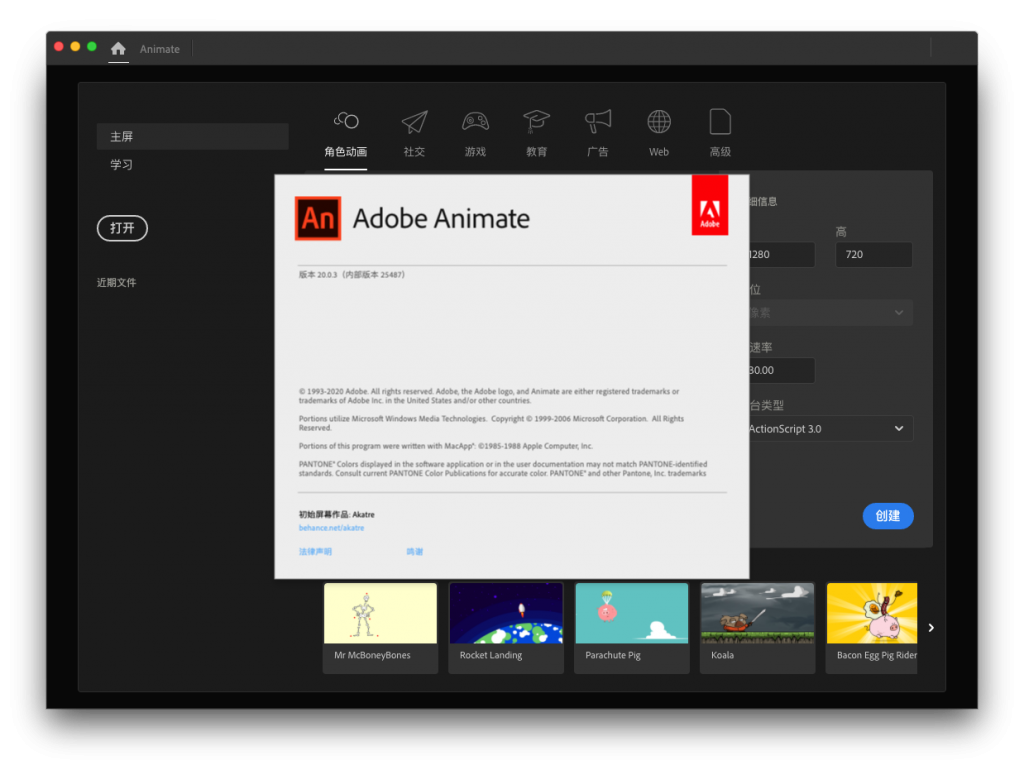Maximize window with green button
1024x770 pixels.
click(x=92, y=46)
